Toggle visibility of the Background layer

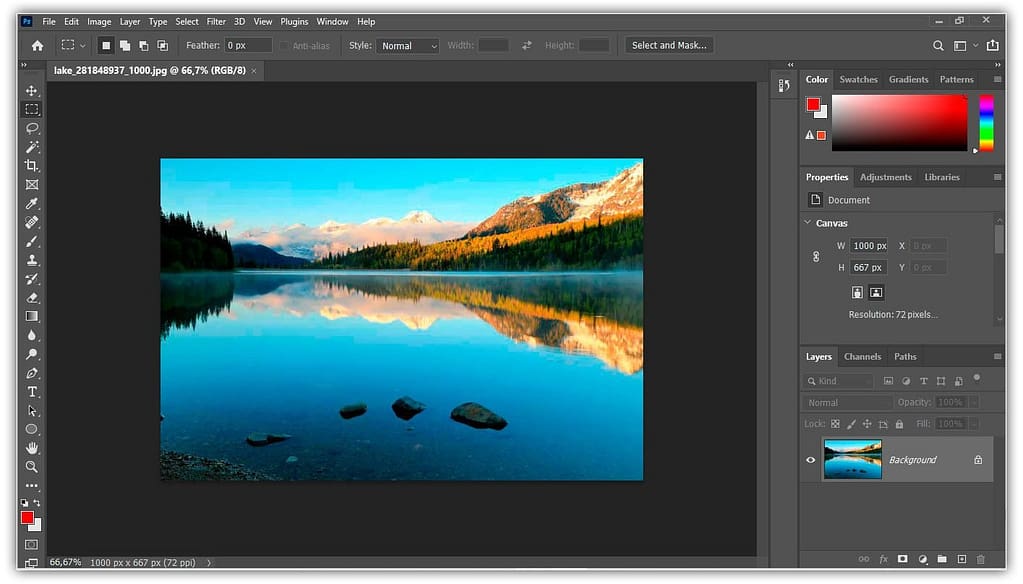pos(812,459)
